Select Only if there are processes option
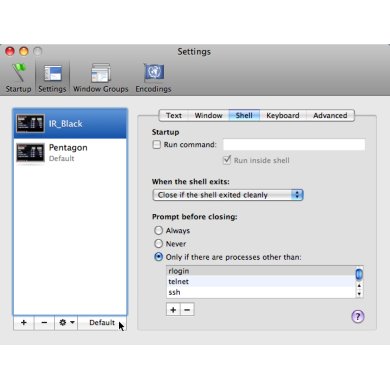 coord(159,257)
